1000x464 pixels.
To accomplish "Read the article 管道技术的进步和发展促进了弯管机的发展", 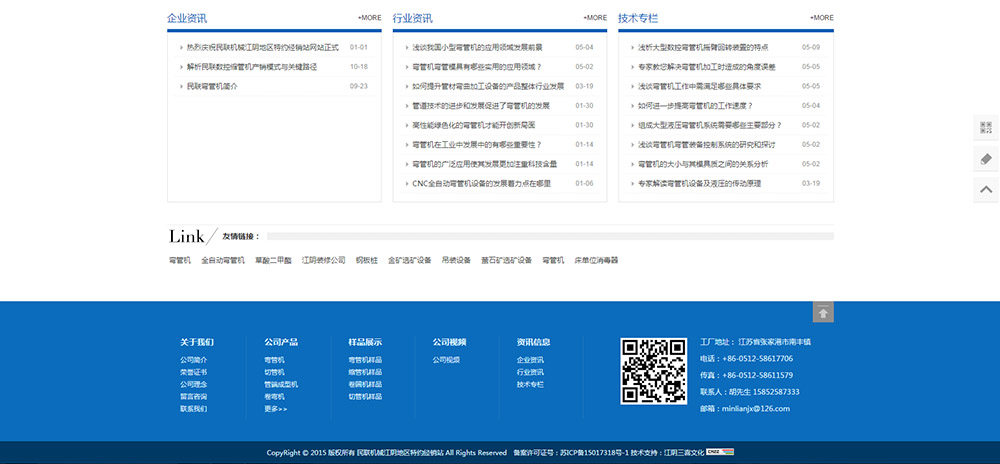I will coord(481,106).
